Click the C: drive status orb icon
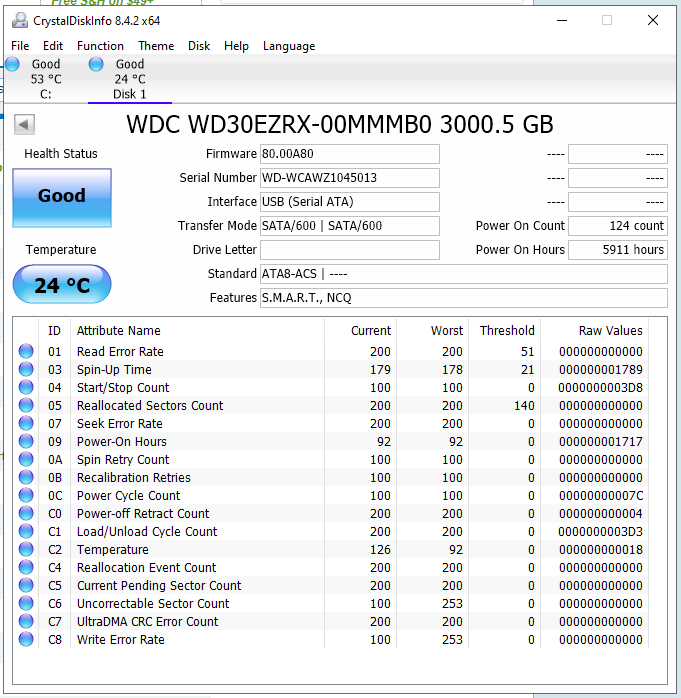Image resolution: width=681 pixels, height=698 pixels. [x=12, y=65]
